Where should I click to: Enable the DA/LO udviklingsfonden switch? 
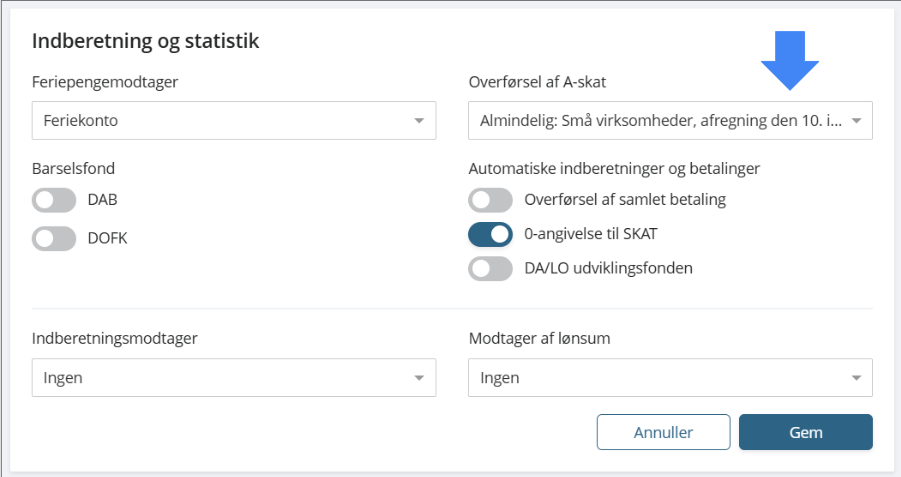point(490,268)
